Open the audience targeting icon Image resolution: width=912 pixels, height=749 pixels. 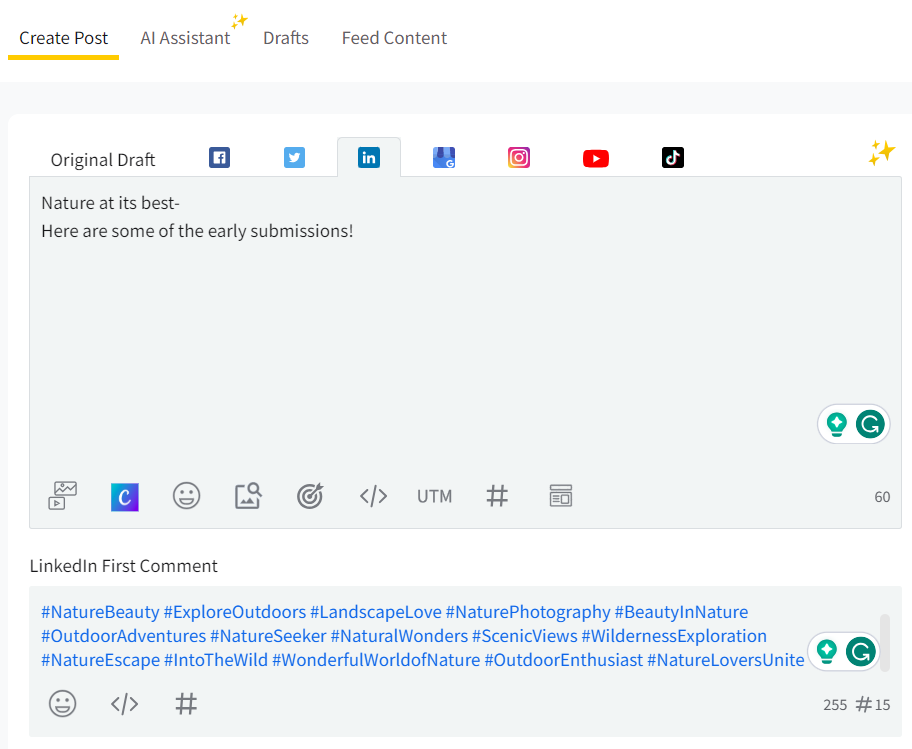click(310, 496)
